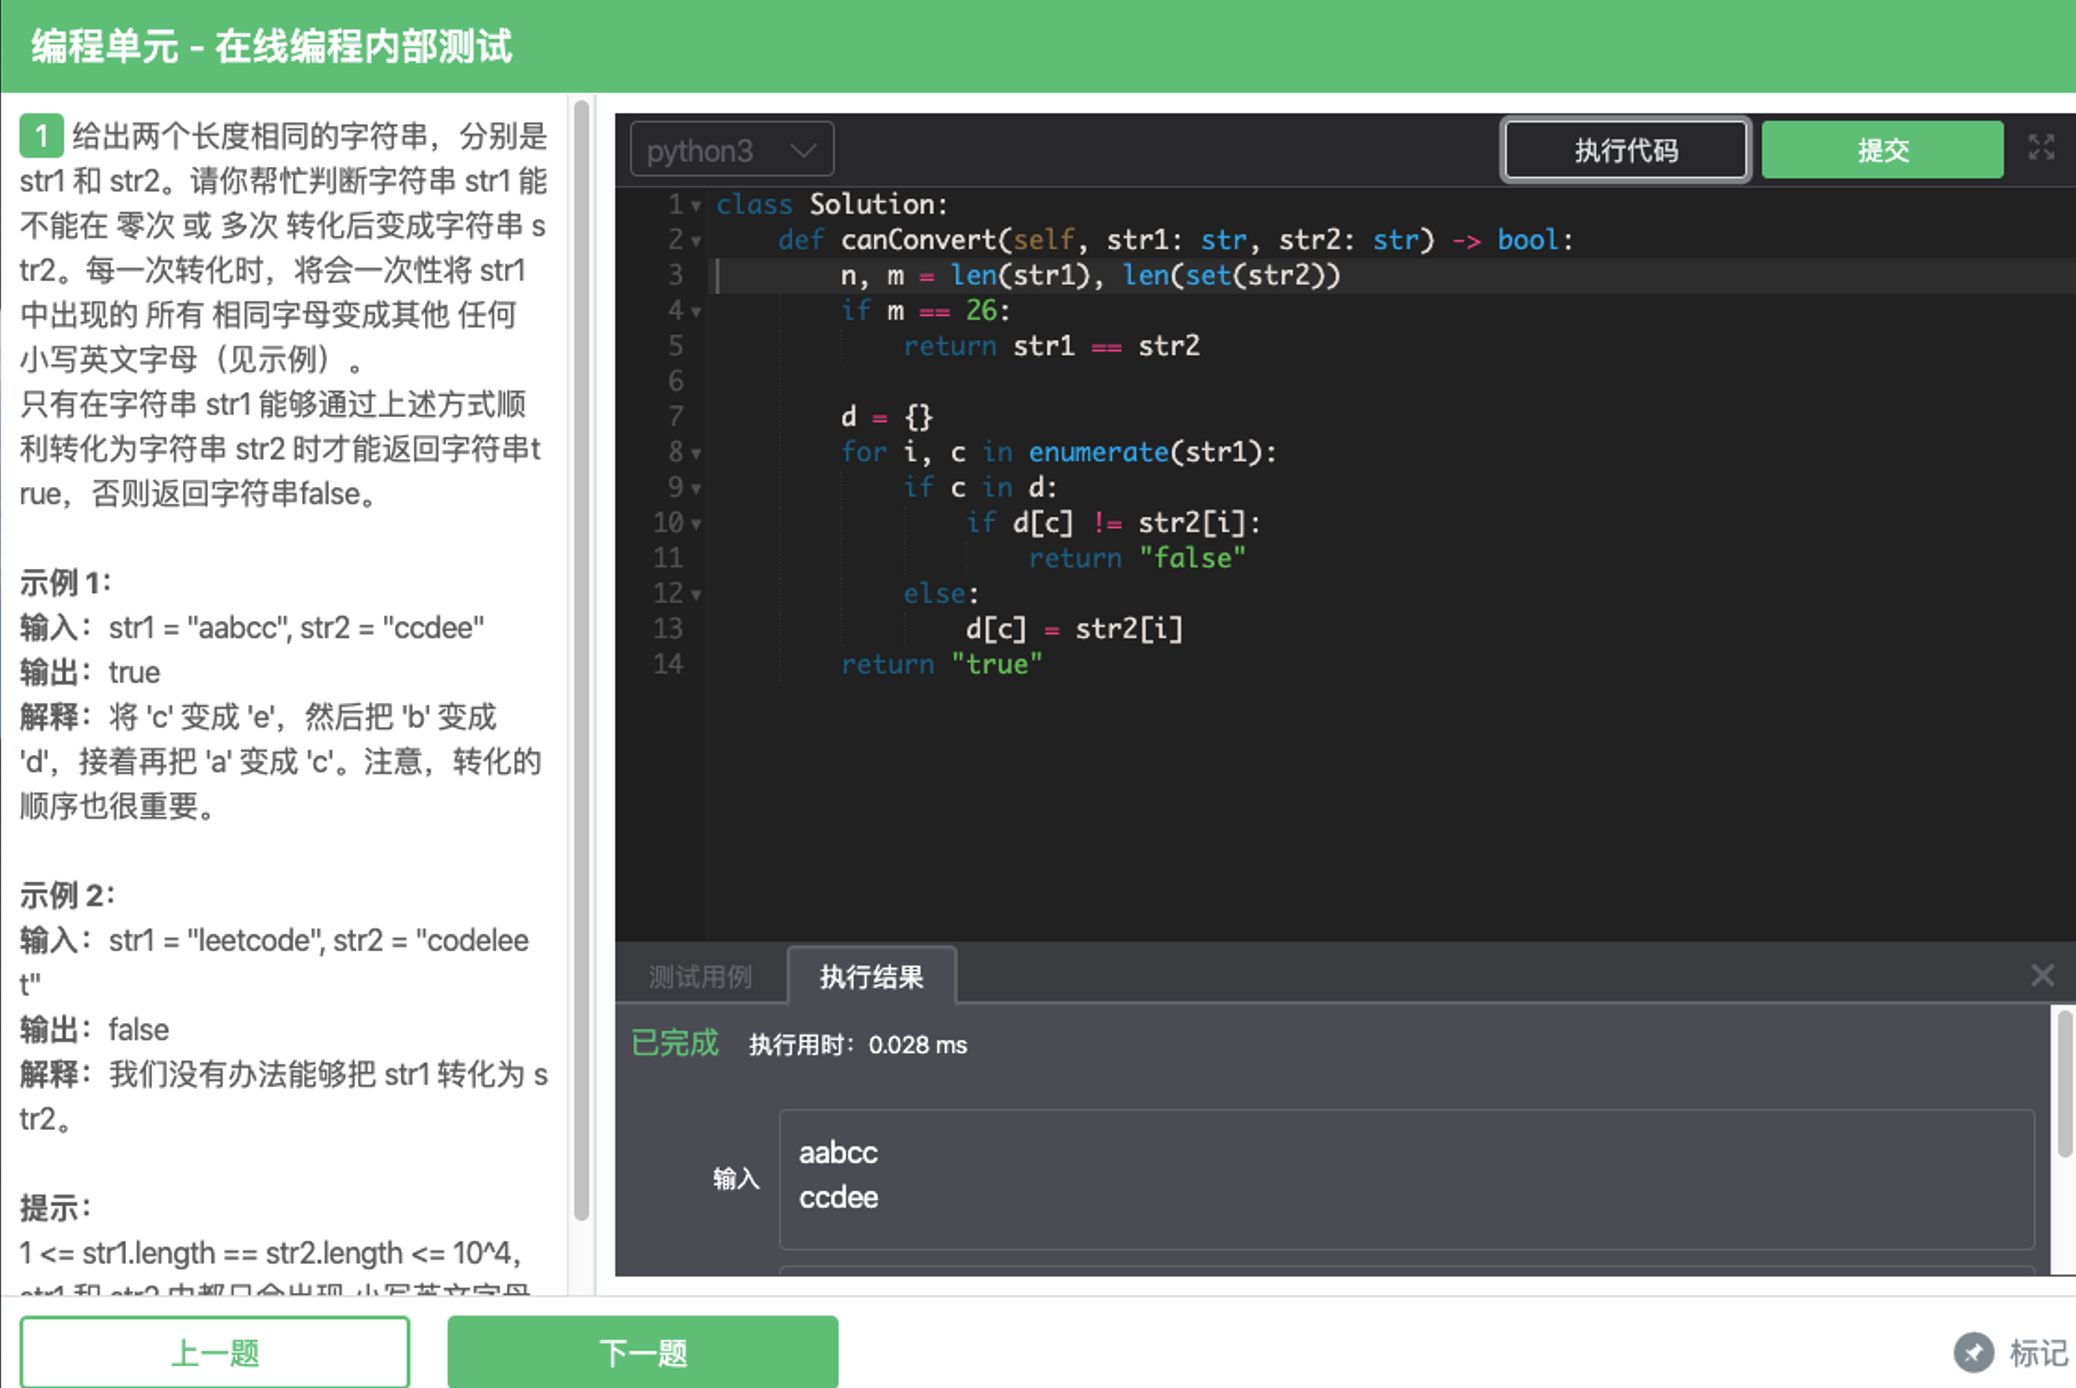Viewport: 2076px width, 1388px height.
Task: Click code line 'd = {}'
Action: click(x=886, y=416)
